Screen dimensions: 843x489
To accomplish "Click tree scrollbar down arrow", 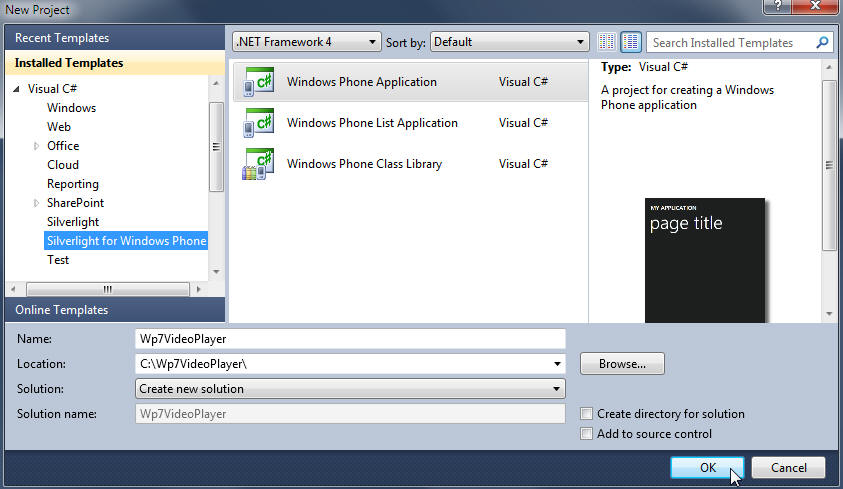I will (216, 271).
